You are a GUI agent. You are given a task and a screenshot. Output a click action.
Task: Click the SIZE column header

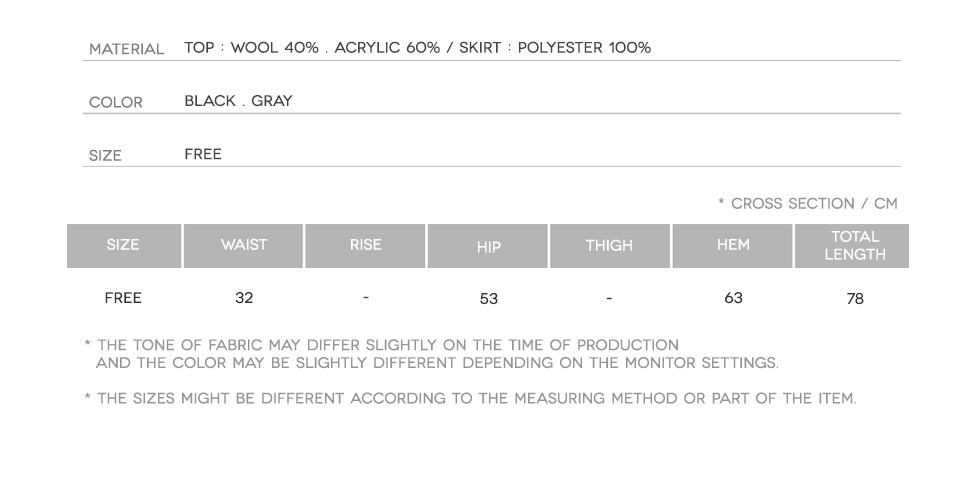point(123,245)
